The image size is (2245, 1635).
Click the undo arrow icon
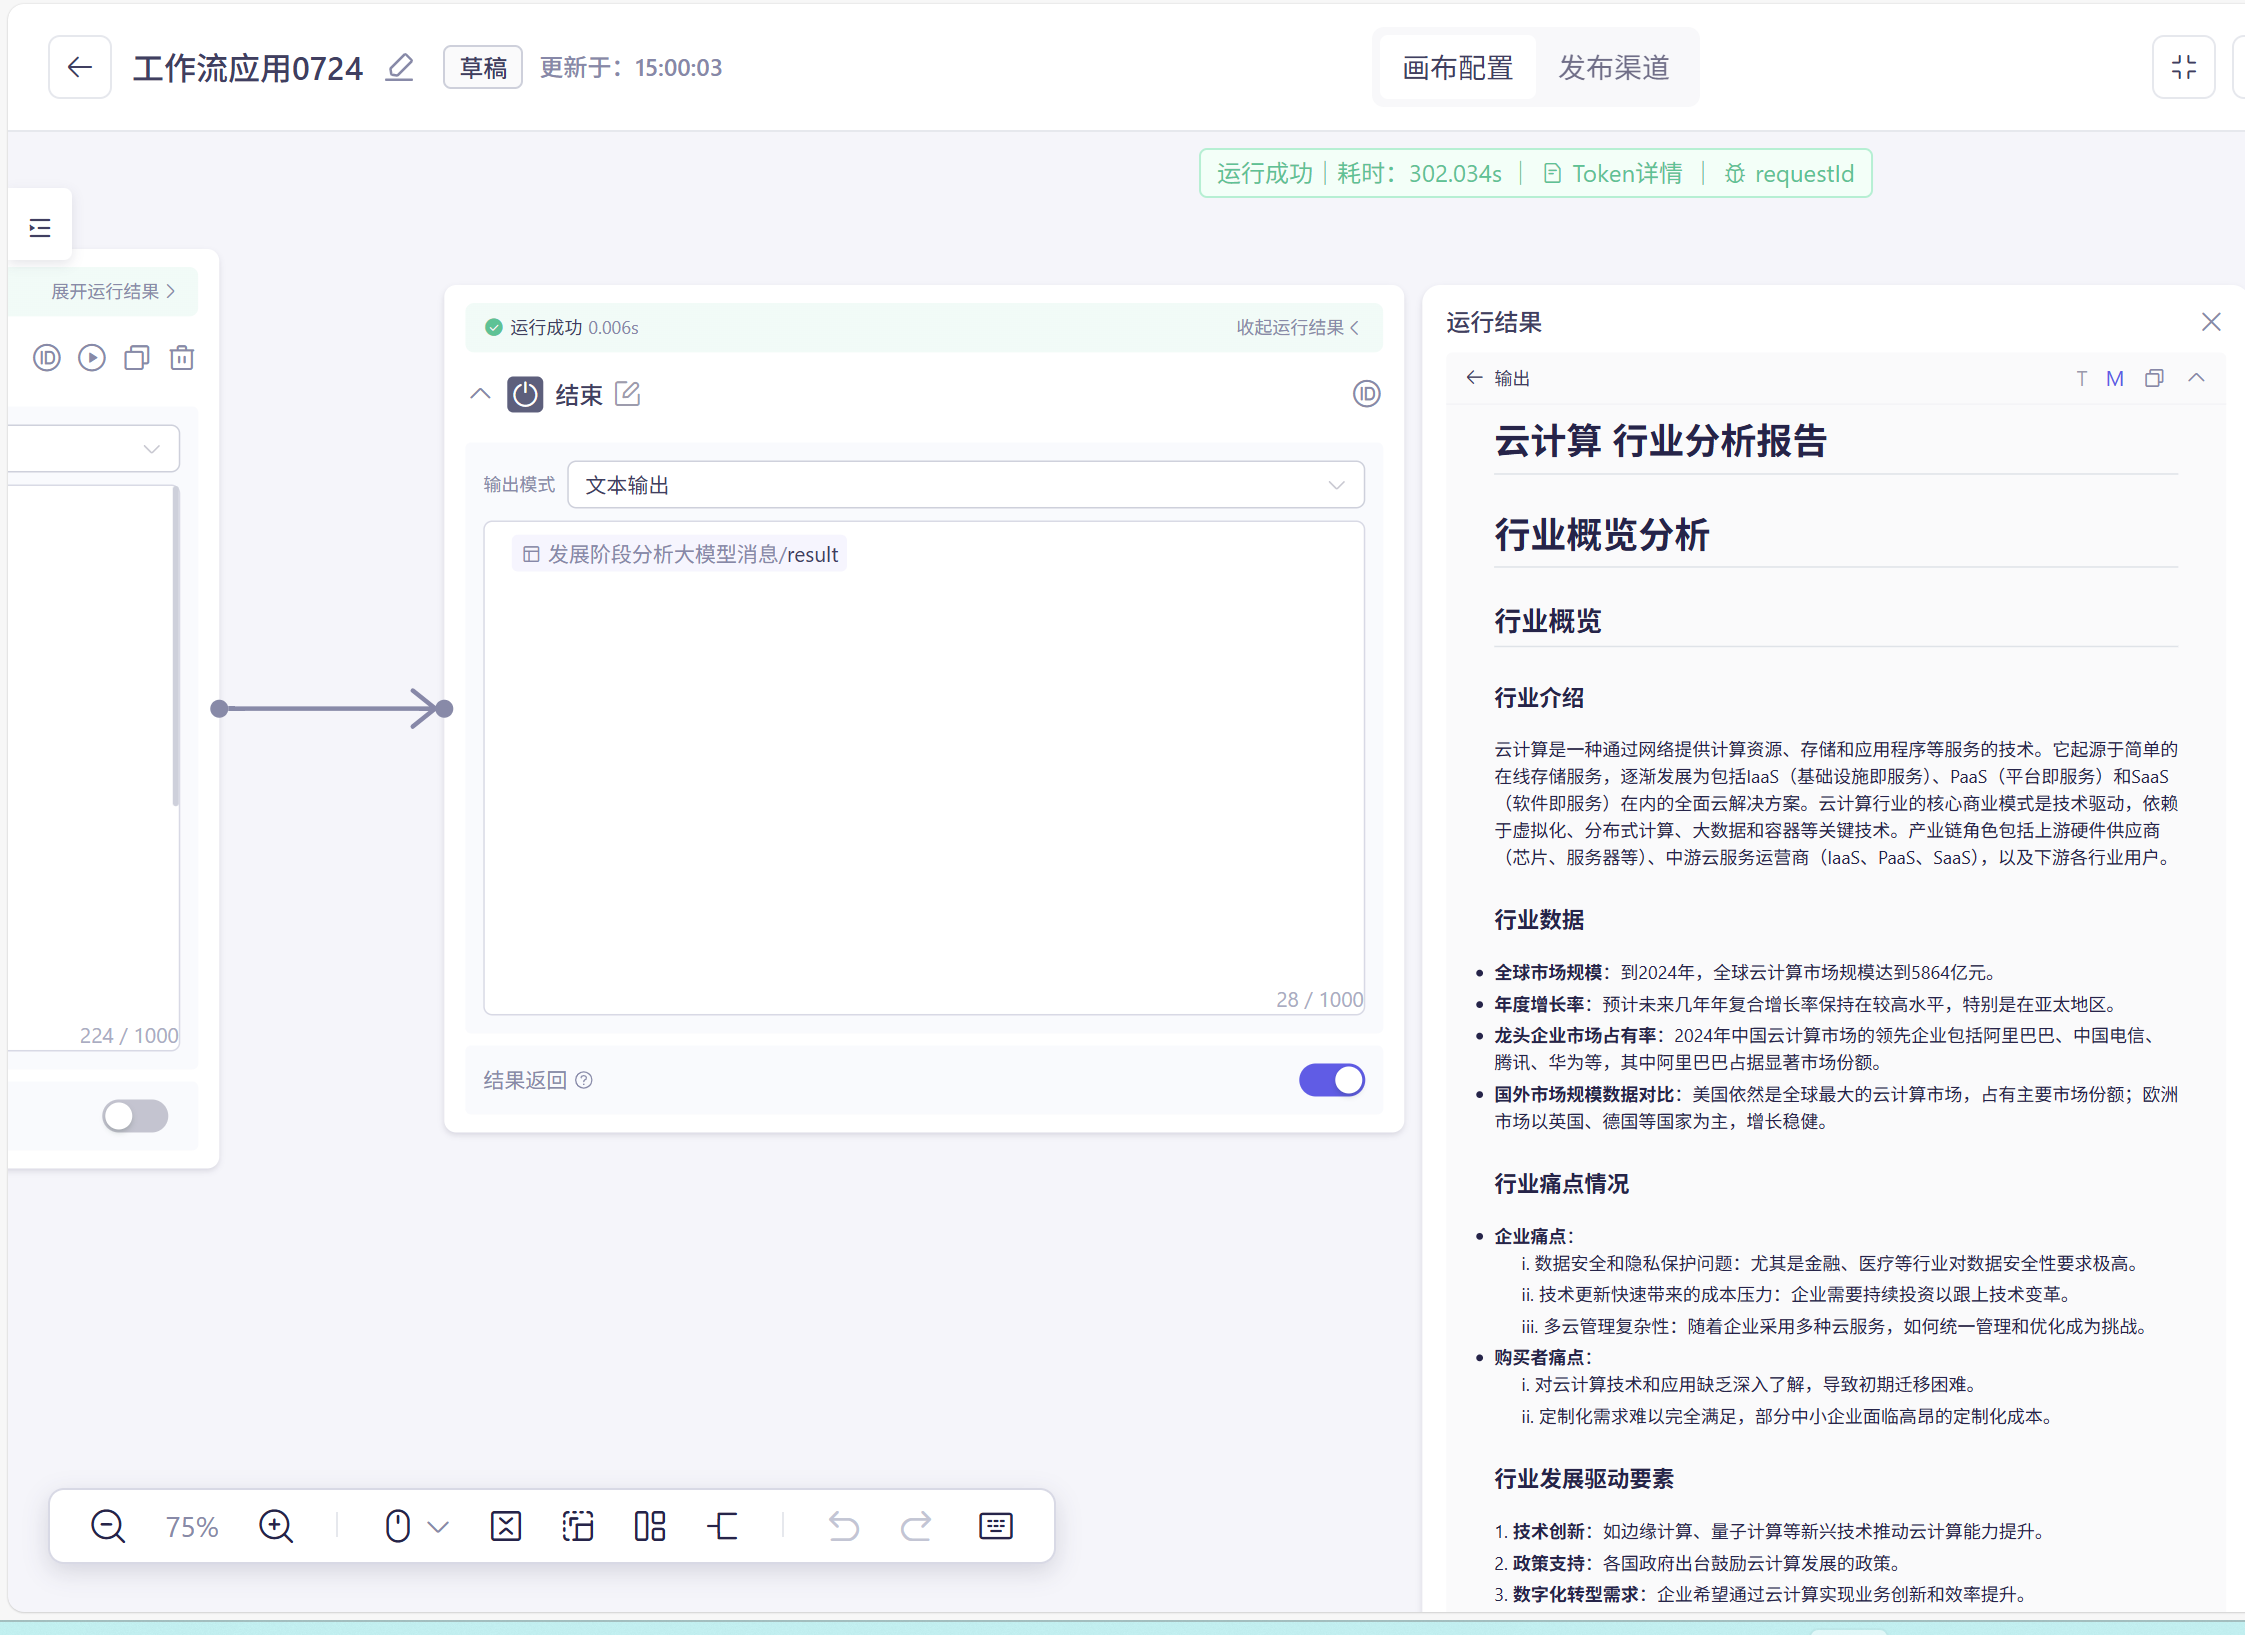[x=844, y=1527]
